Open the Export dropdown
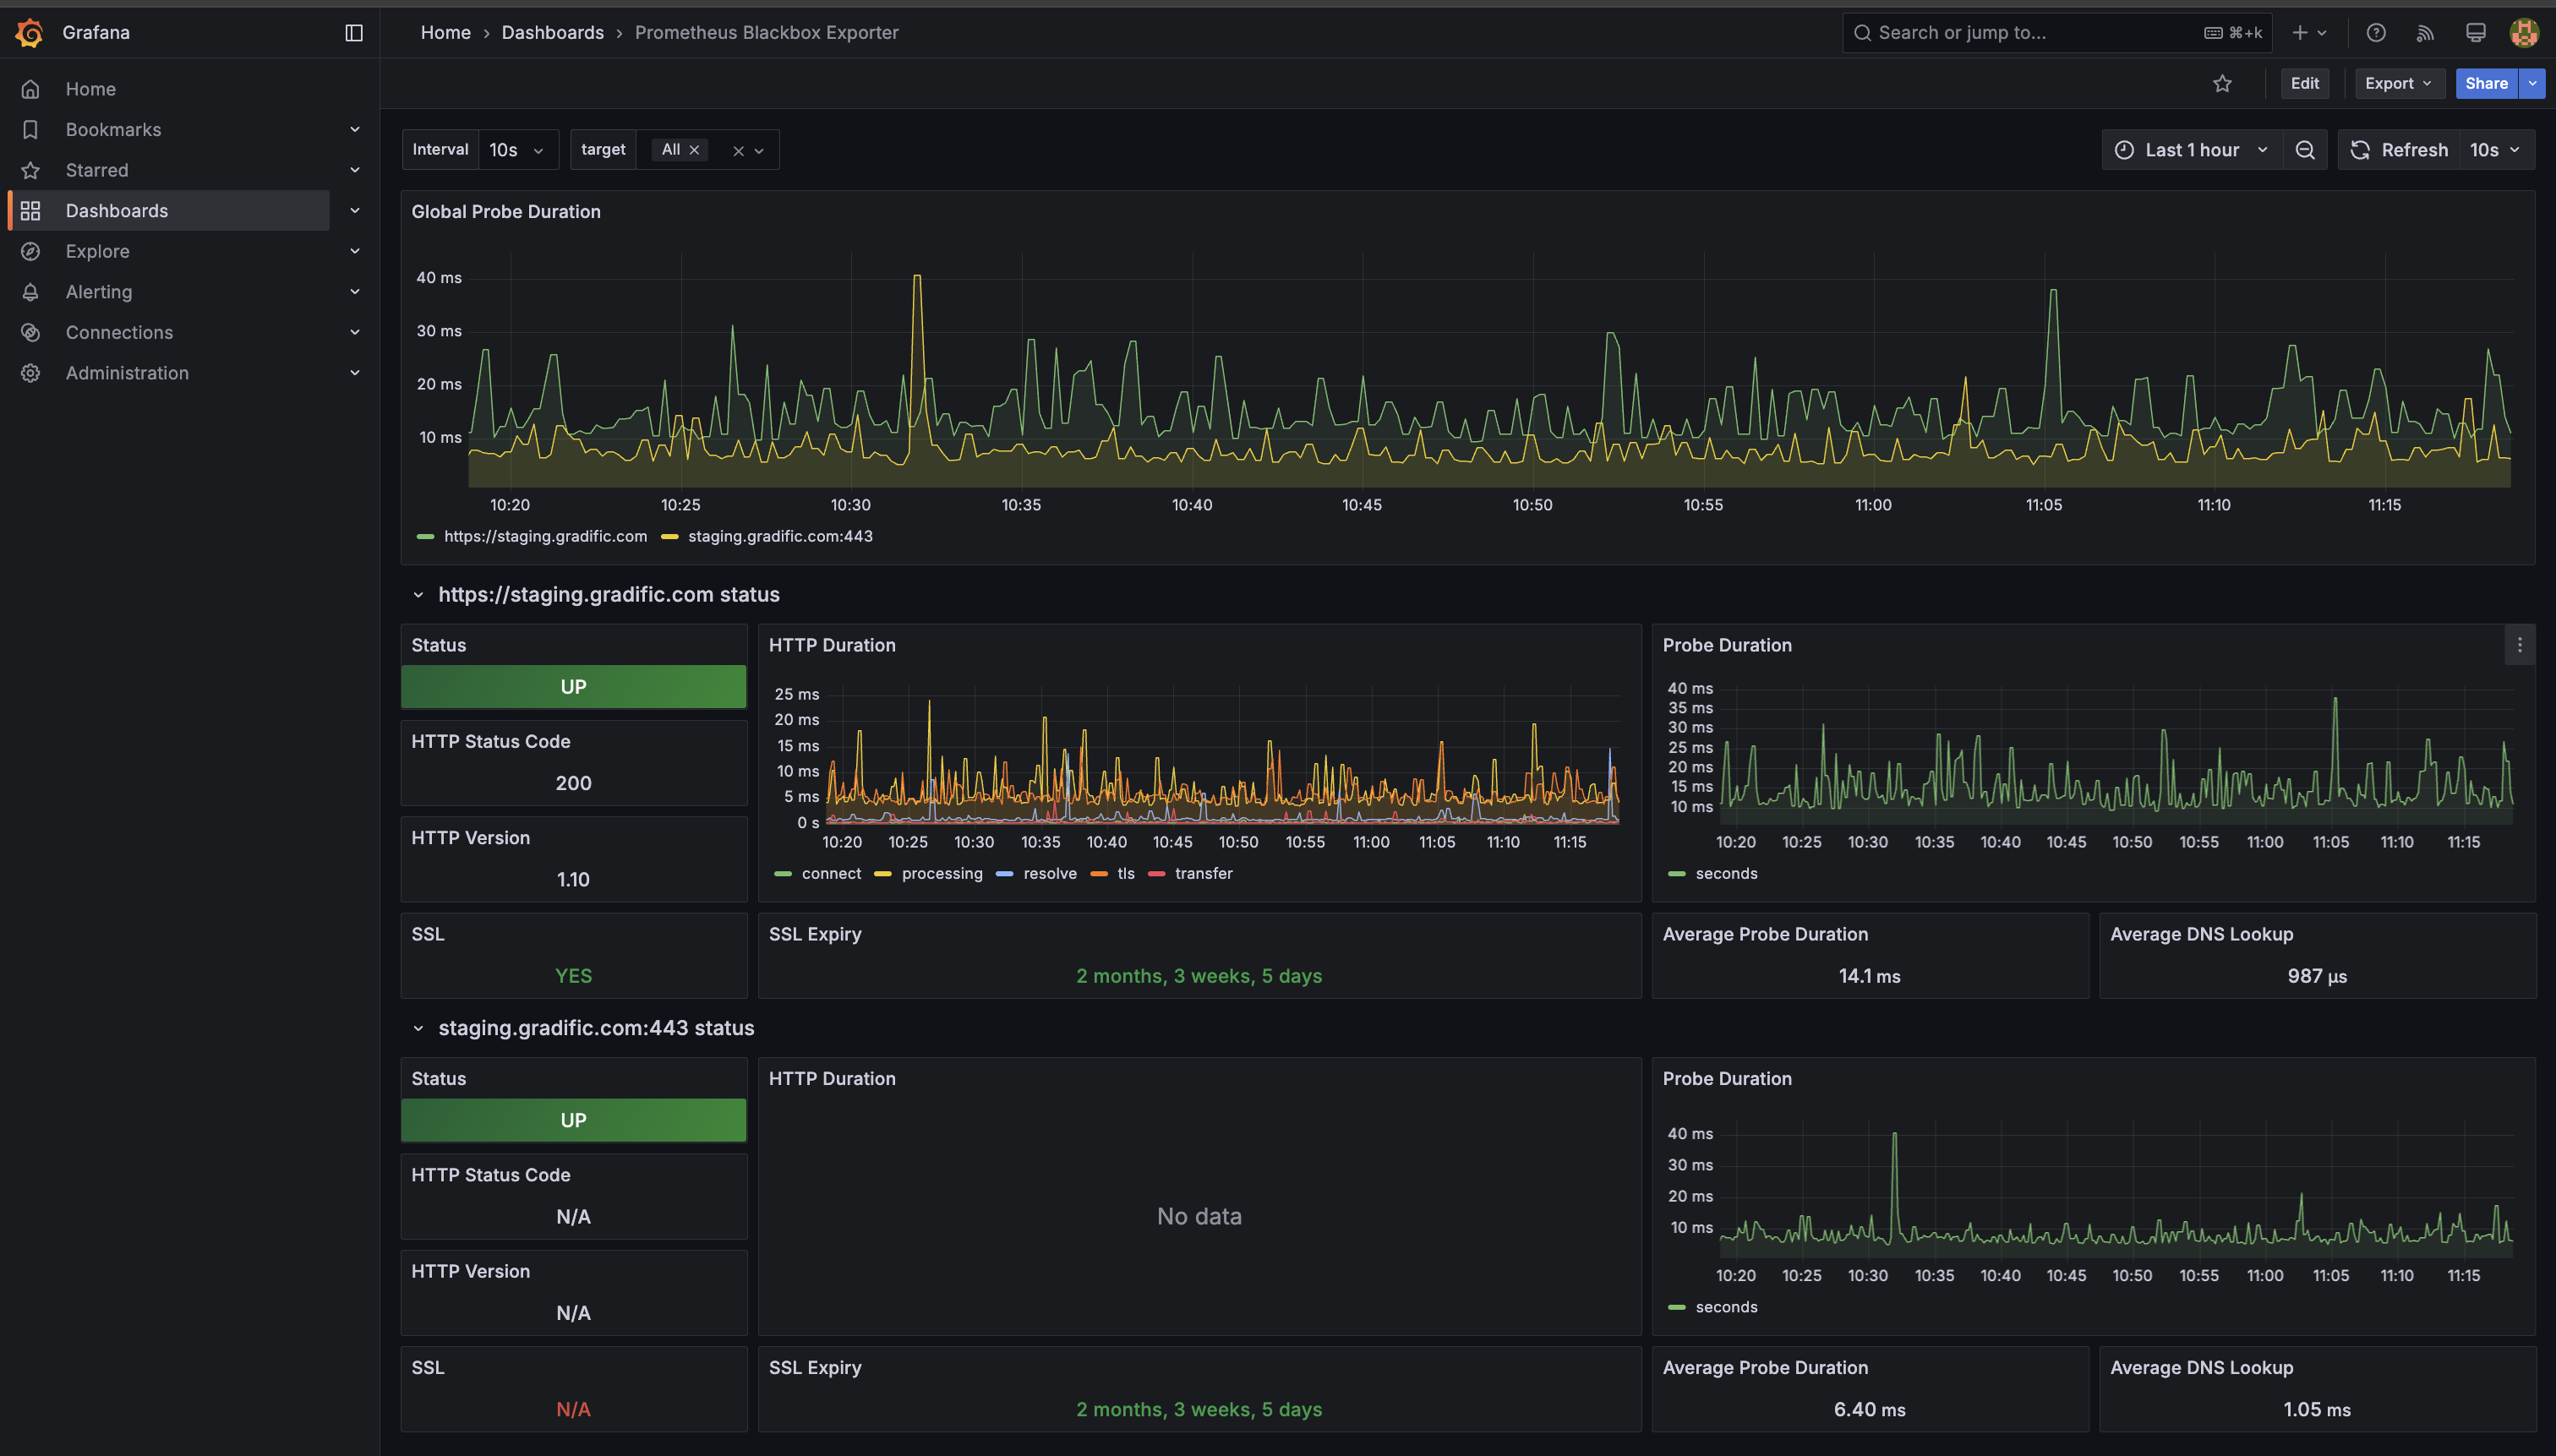Image resolution: width=2556 pixels, height=1456 pixels. pos(2399,84)
